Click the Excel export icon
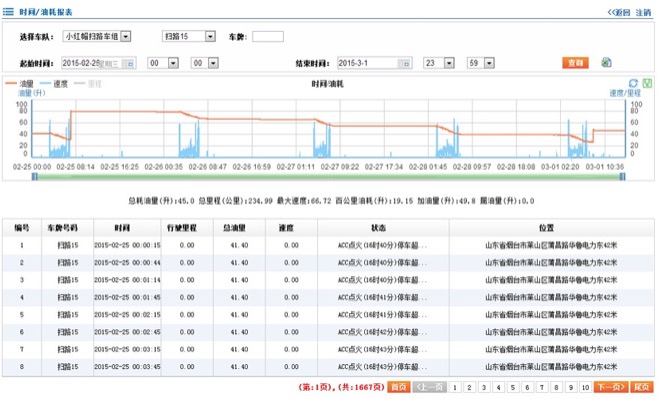The width and height of the screenshot is (658, 399). click(606, 63)
